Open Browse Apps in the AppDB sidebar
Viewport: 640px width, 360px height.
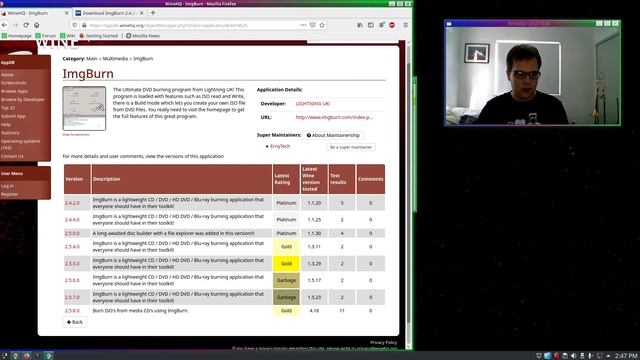(14, 91)
